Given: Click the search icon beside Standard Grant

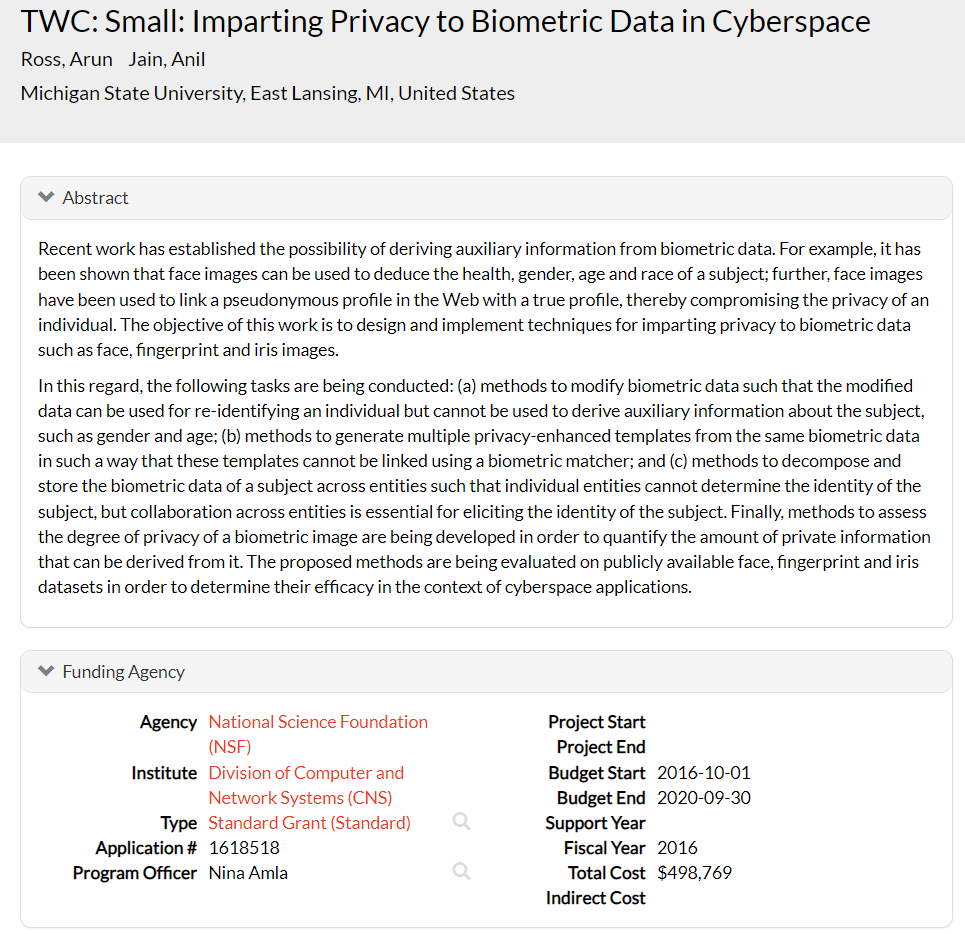Looking at the screenshot, I should pyautogui.click(x=461, y=822).
